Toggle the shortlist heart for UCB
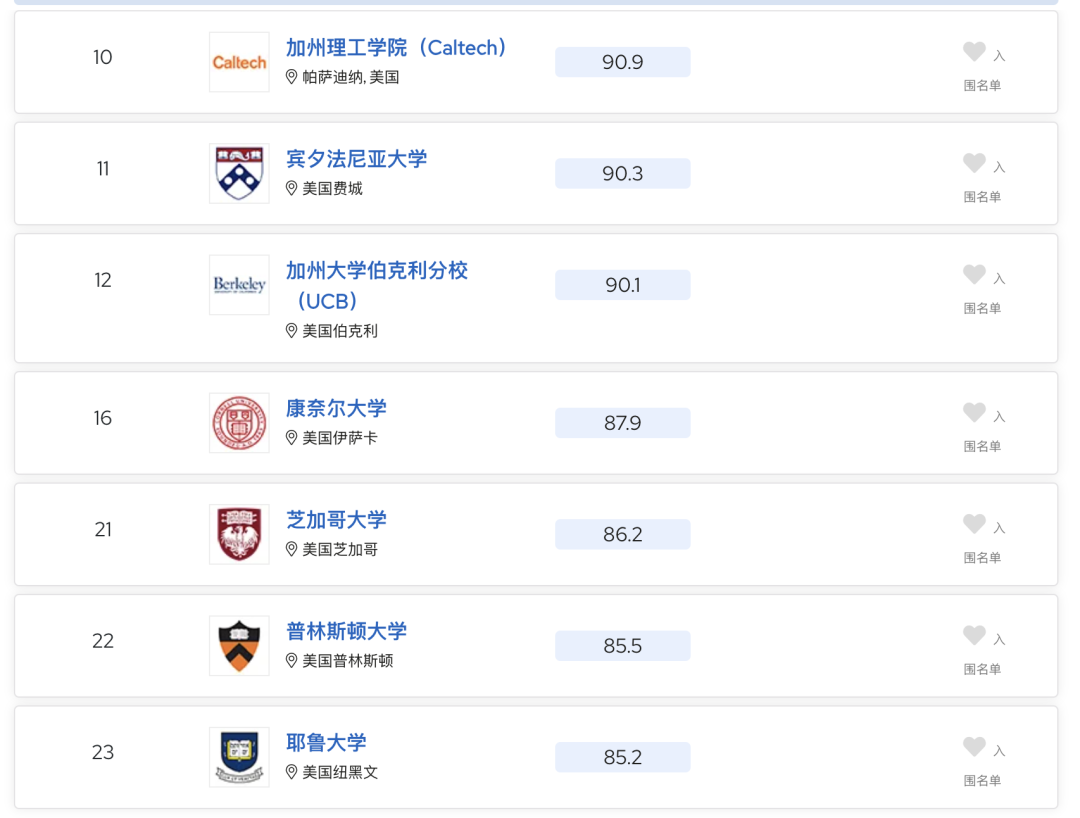This screenshot has width=1080, height=818. pos(974,275)
